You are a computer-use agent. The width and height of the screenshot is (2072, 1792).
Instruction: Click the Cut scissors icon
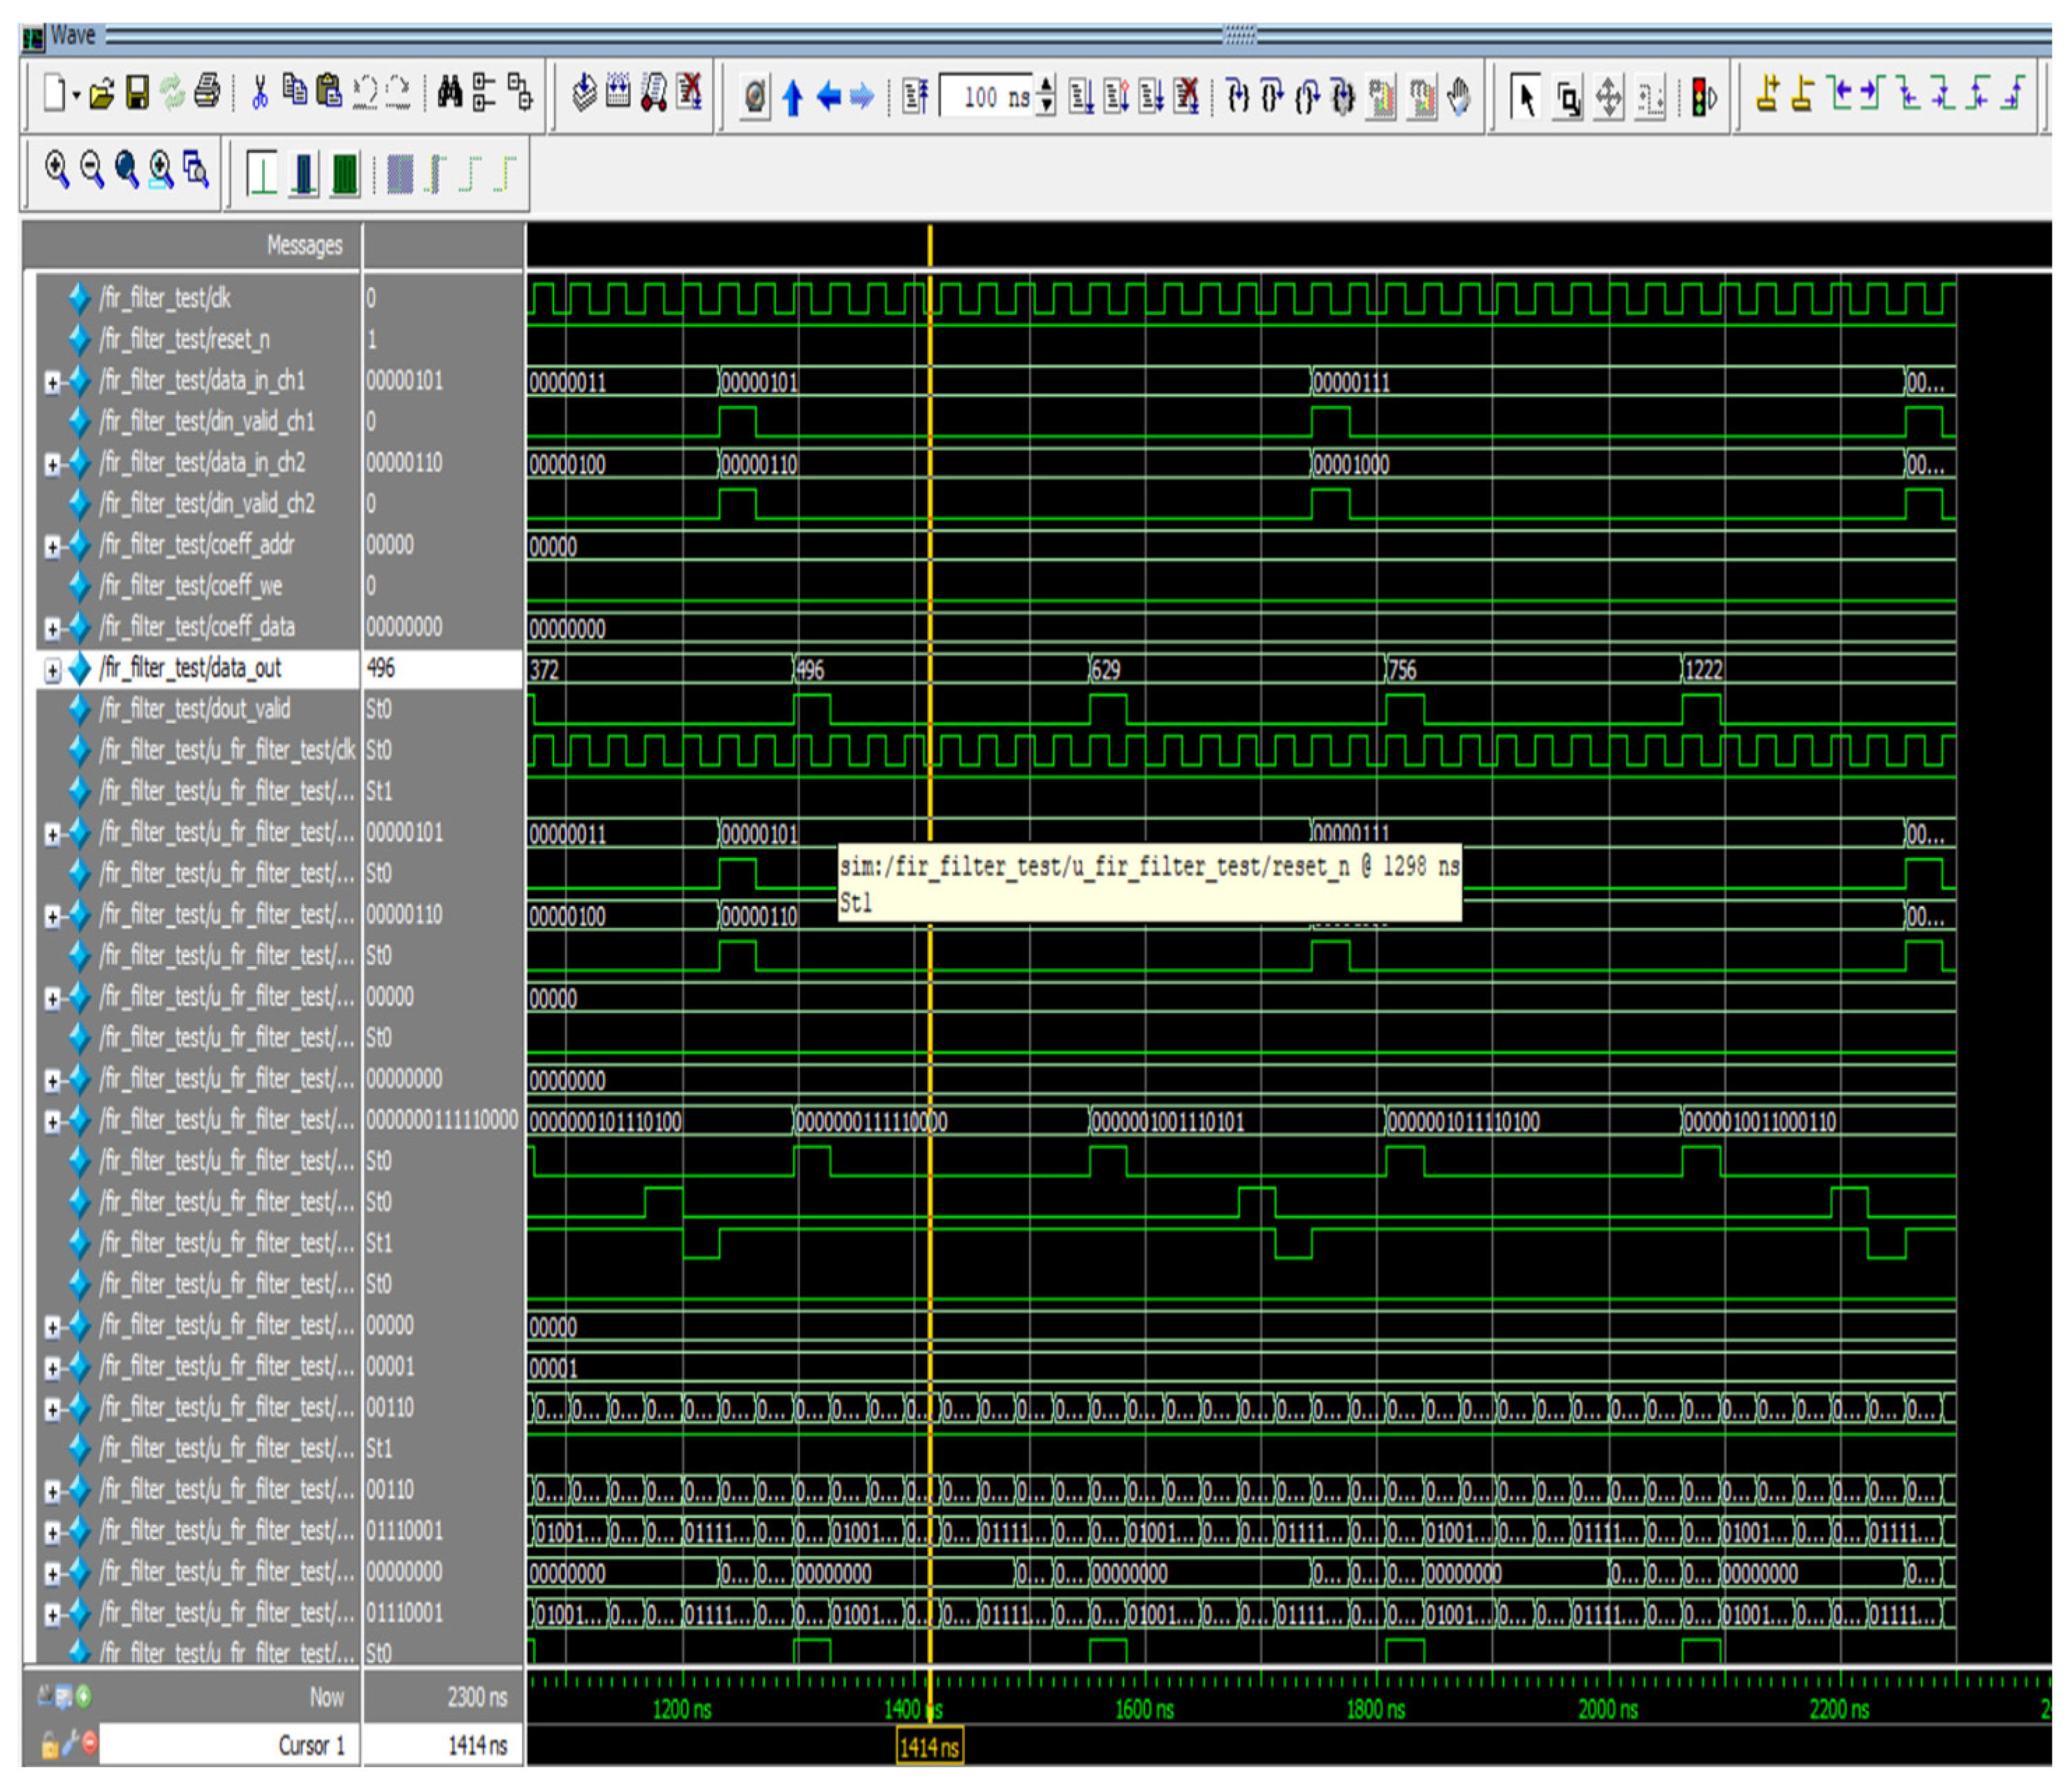tap(260, 94)
